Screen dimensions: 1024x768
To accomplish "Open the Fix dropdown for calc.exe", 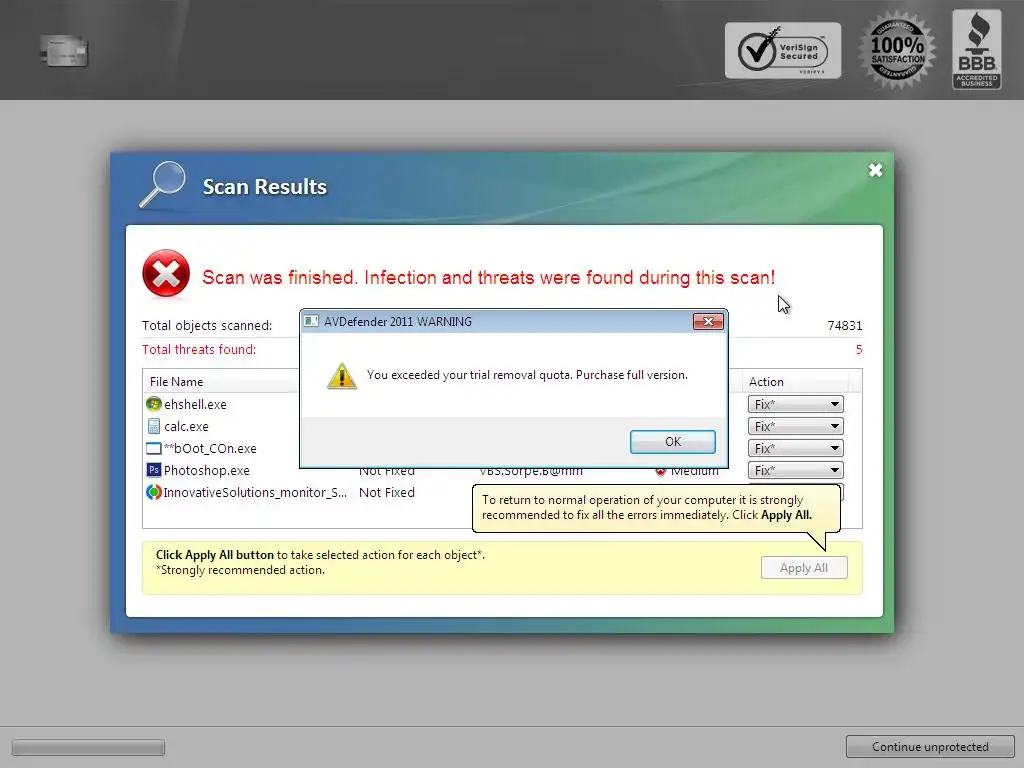I will 795,426.
